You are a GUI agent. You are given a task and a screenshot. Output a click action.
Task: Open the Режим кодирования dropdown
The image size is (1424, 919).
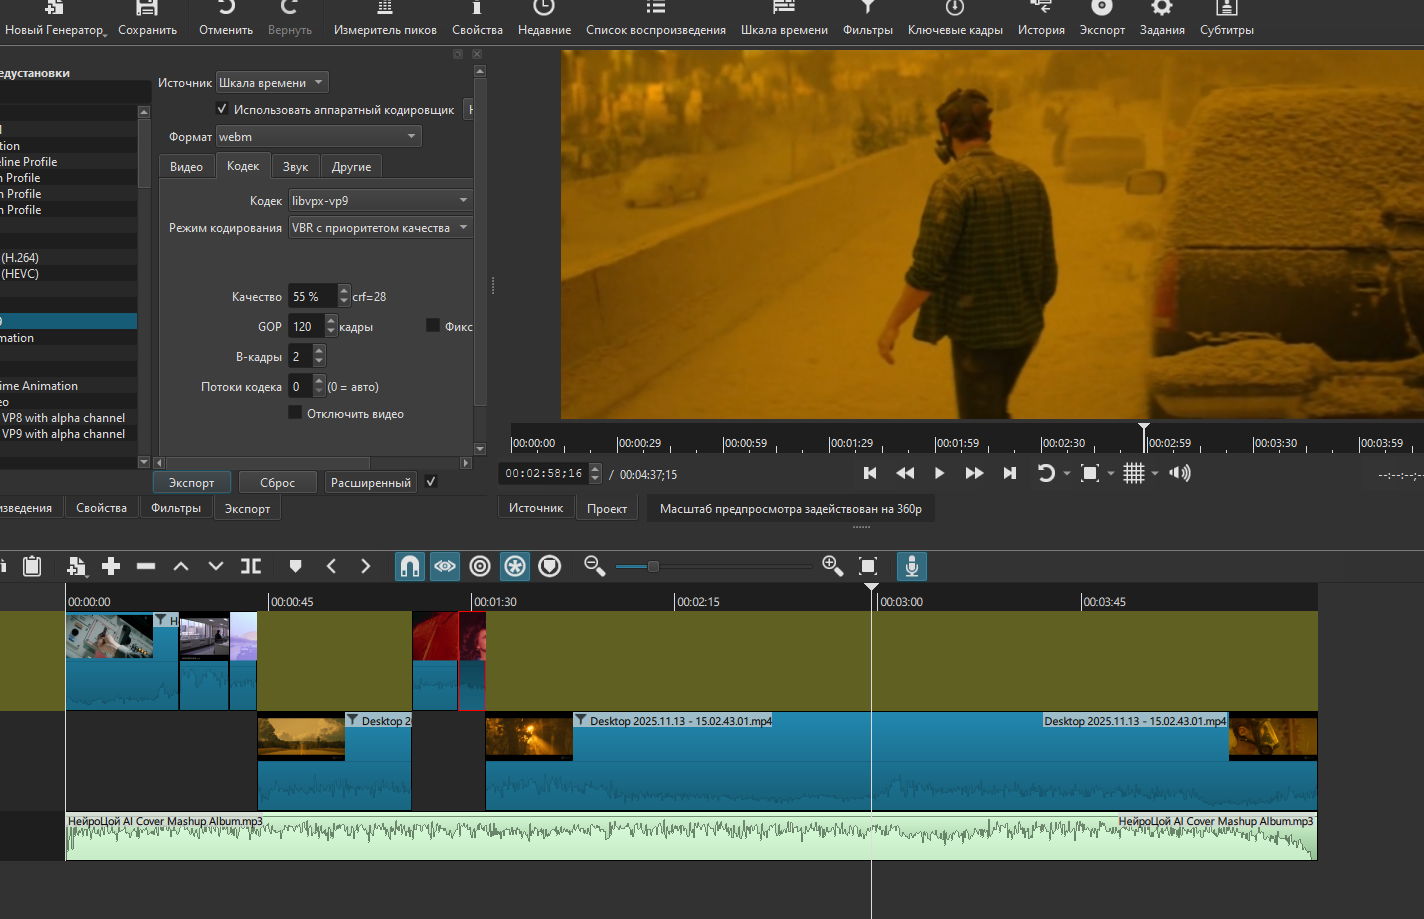(x=379, y=228)
